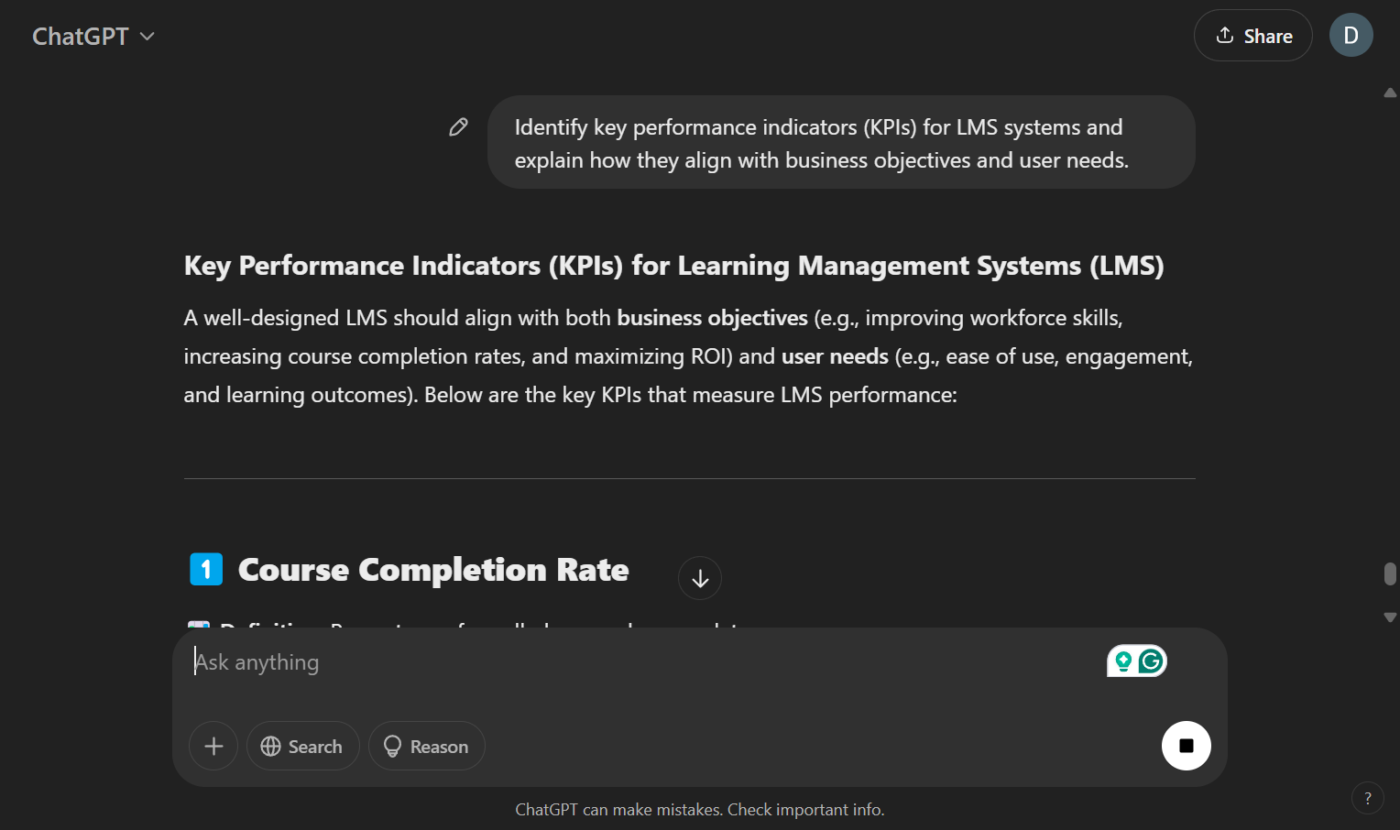Open Grammarly lightbulb suggestions icon

1124,661
